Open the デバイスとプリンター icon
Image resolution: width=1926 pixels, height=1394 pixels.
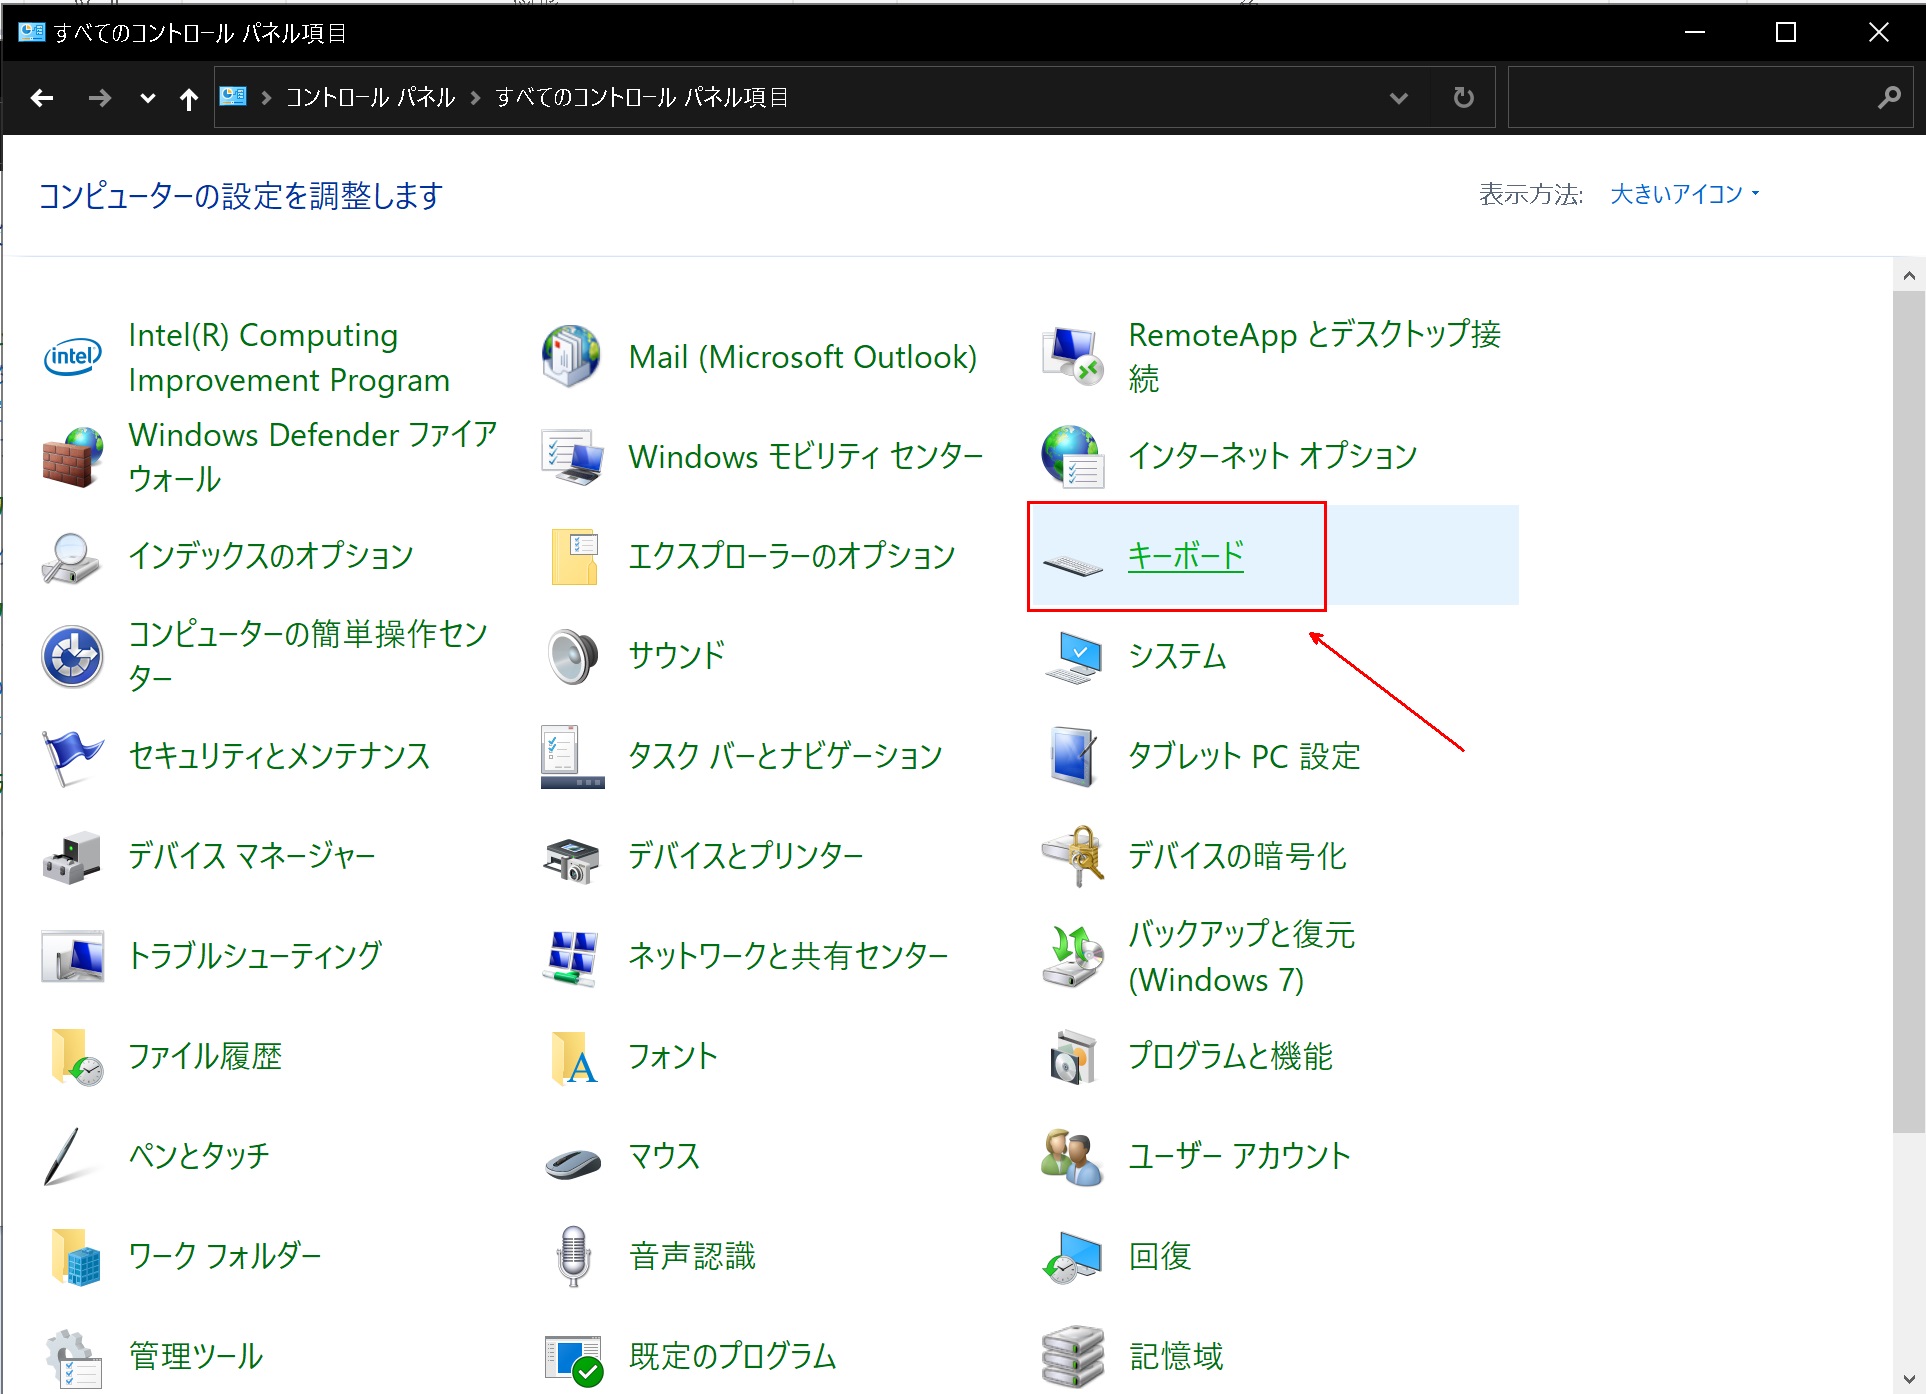(572, 860)
